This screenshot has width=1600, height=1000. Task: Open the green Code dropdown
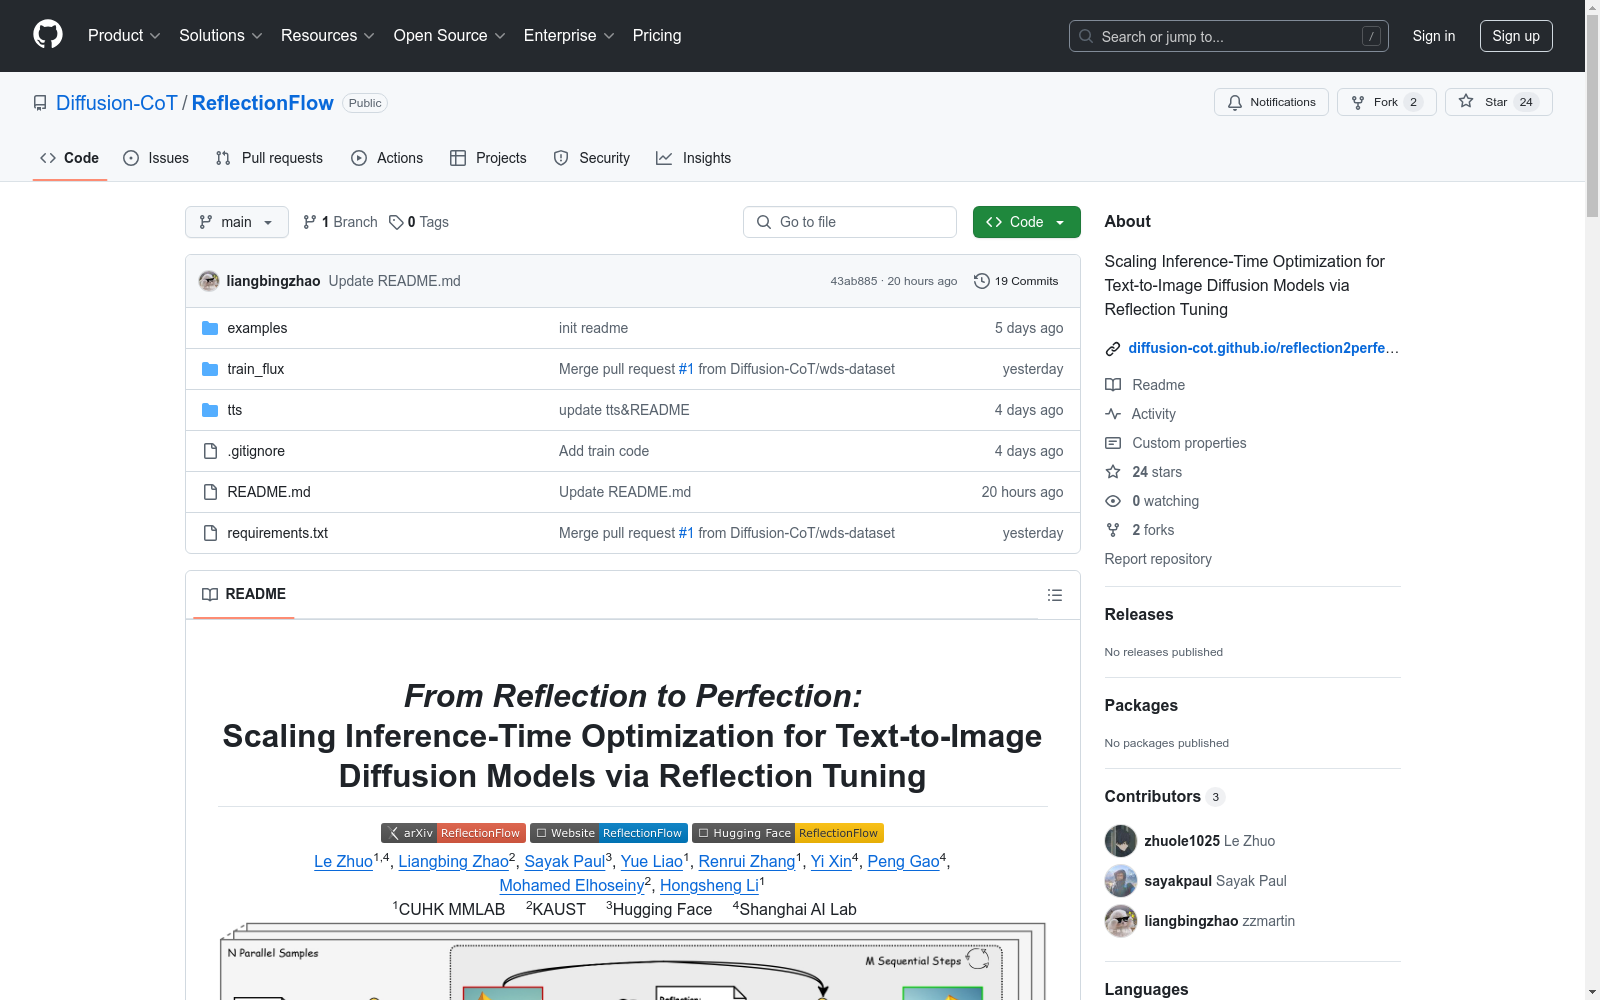click(x=1027, y=222)
